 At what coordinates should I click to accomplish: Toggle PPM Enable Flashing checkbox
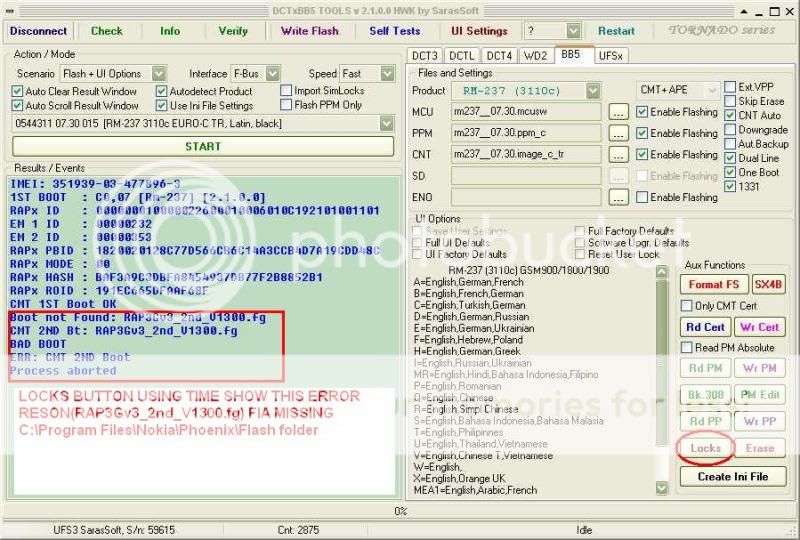[642, 133]
